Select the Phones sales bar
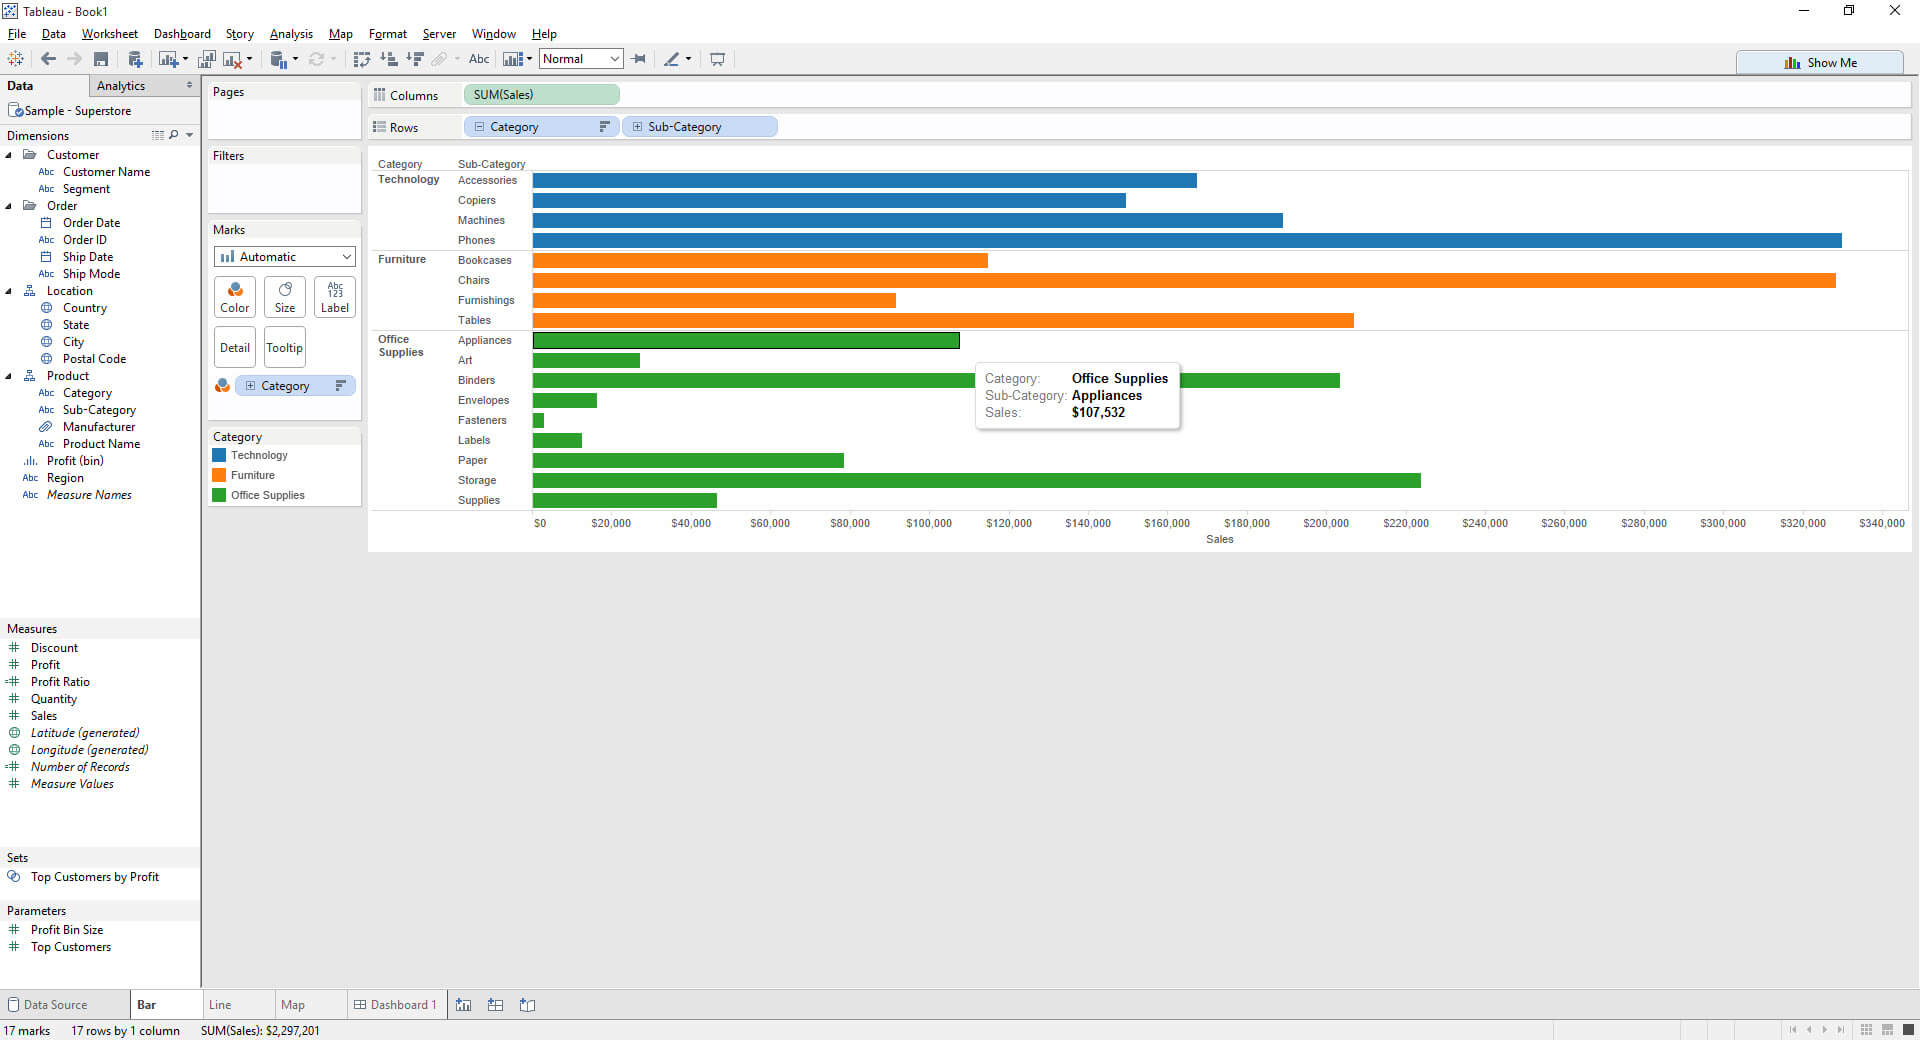This screenshot has width=1920, height=1040. [1187, 240]
